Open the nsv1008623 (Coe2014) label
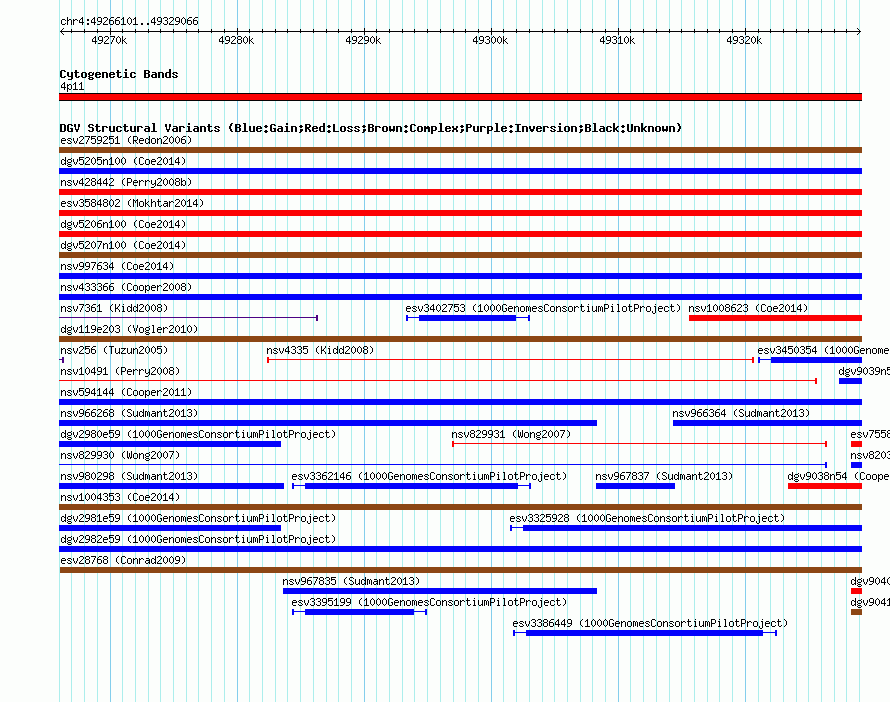This screenshot has width=890, height=702. pos(748,308)
